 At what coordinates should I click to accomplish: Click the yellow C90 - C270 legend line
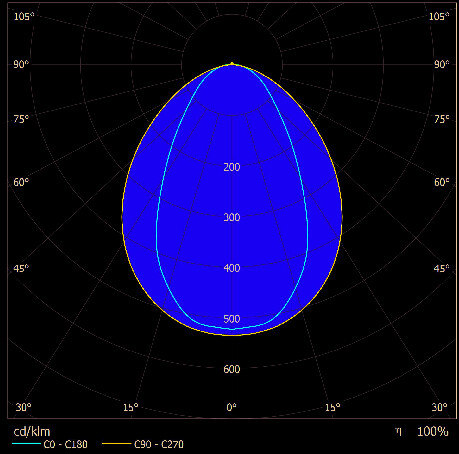point(116,443)
